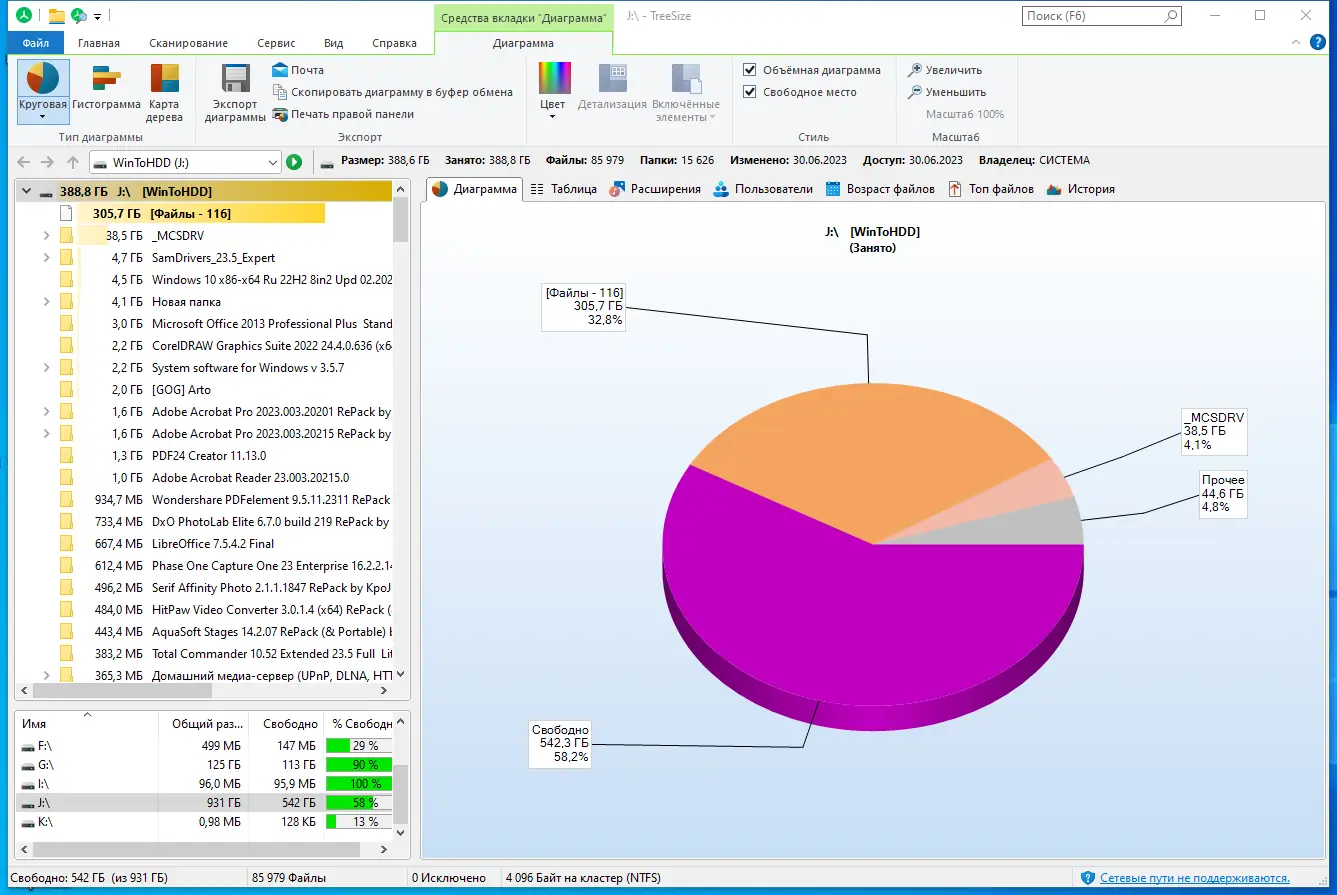
Task: Expand System software for Windows folder
Action: pos(46,367)
